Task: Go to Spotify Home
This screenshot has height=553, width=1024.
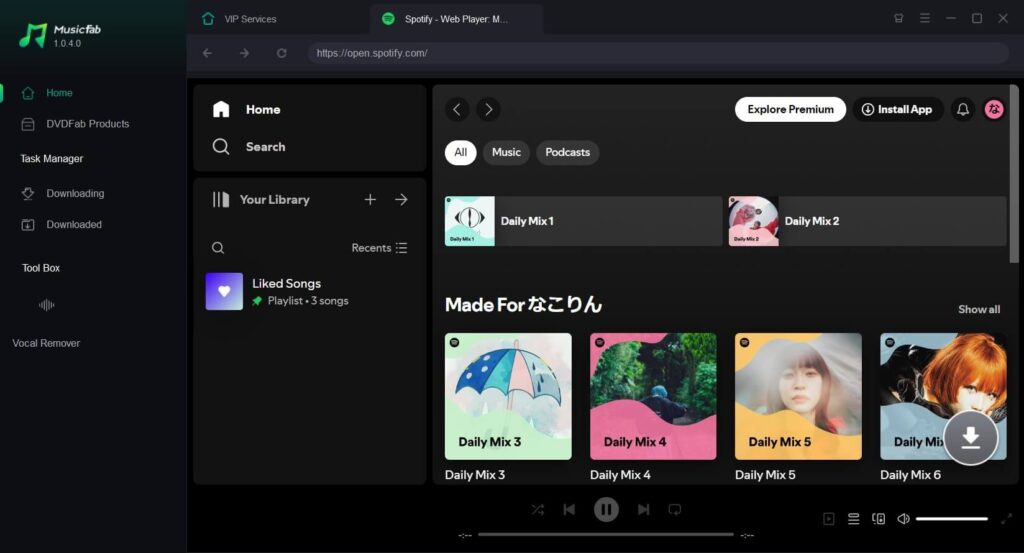Action: click(247, 109)
